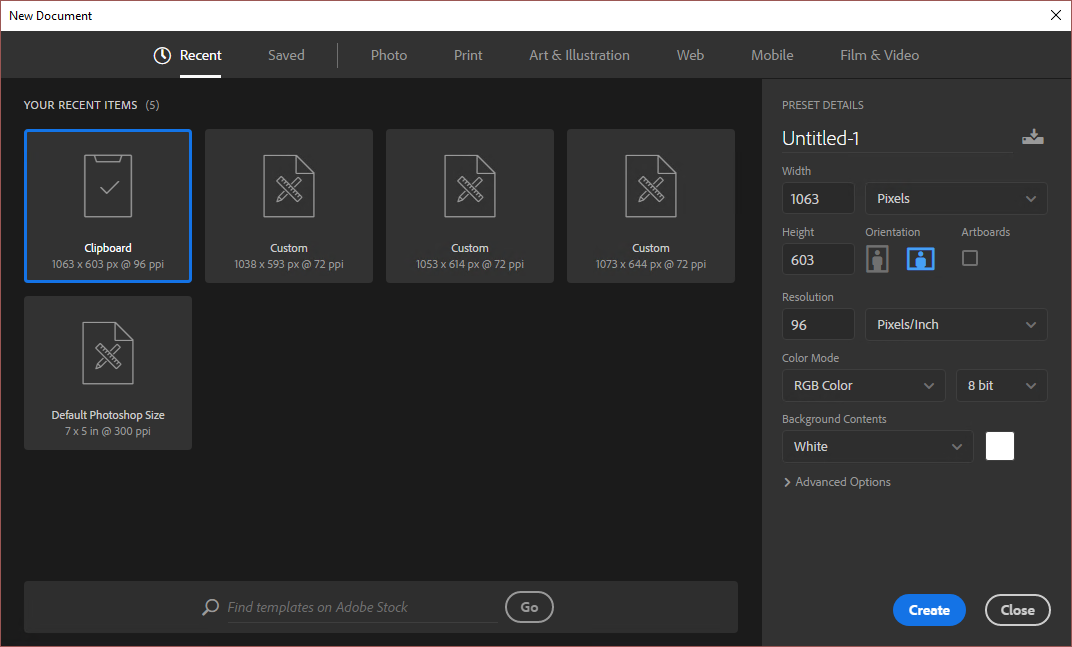
Task: Open the RGB Color mode dropdown
Action: 863,386
